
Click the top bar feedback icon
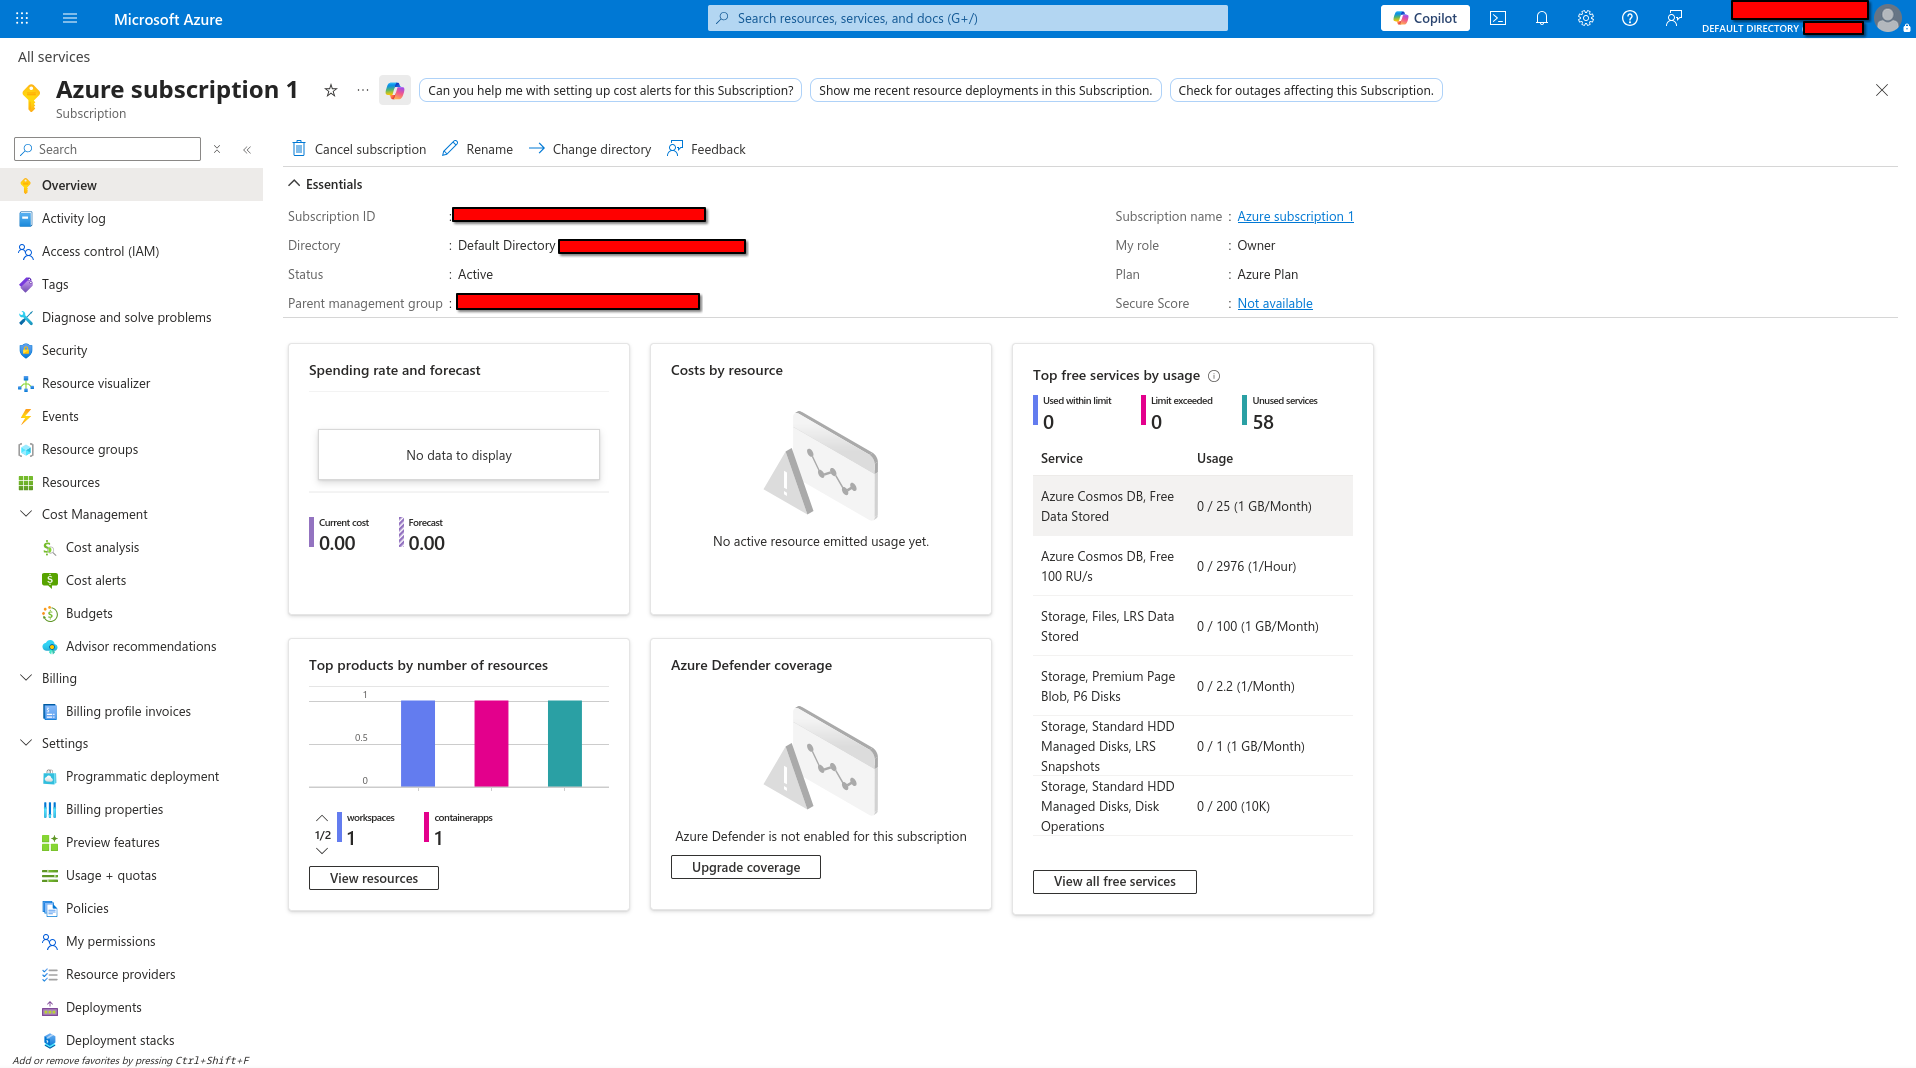tap(1674, 18)
